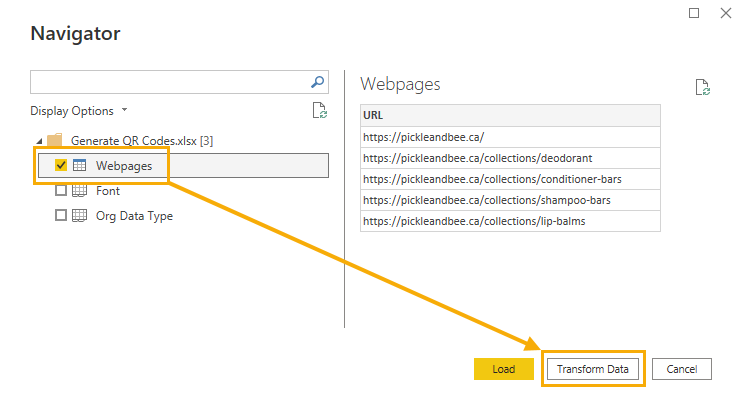742x398 pixels.
Task: Click into the navigator search field
Action: pos(170,82)
